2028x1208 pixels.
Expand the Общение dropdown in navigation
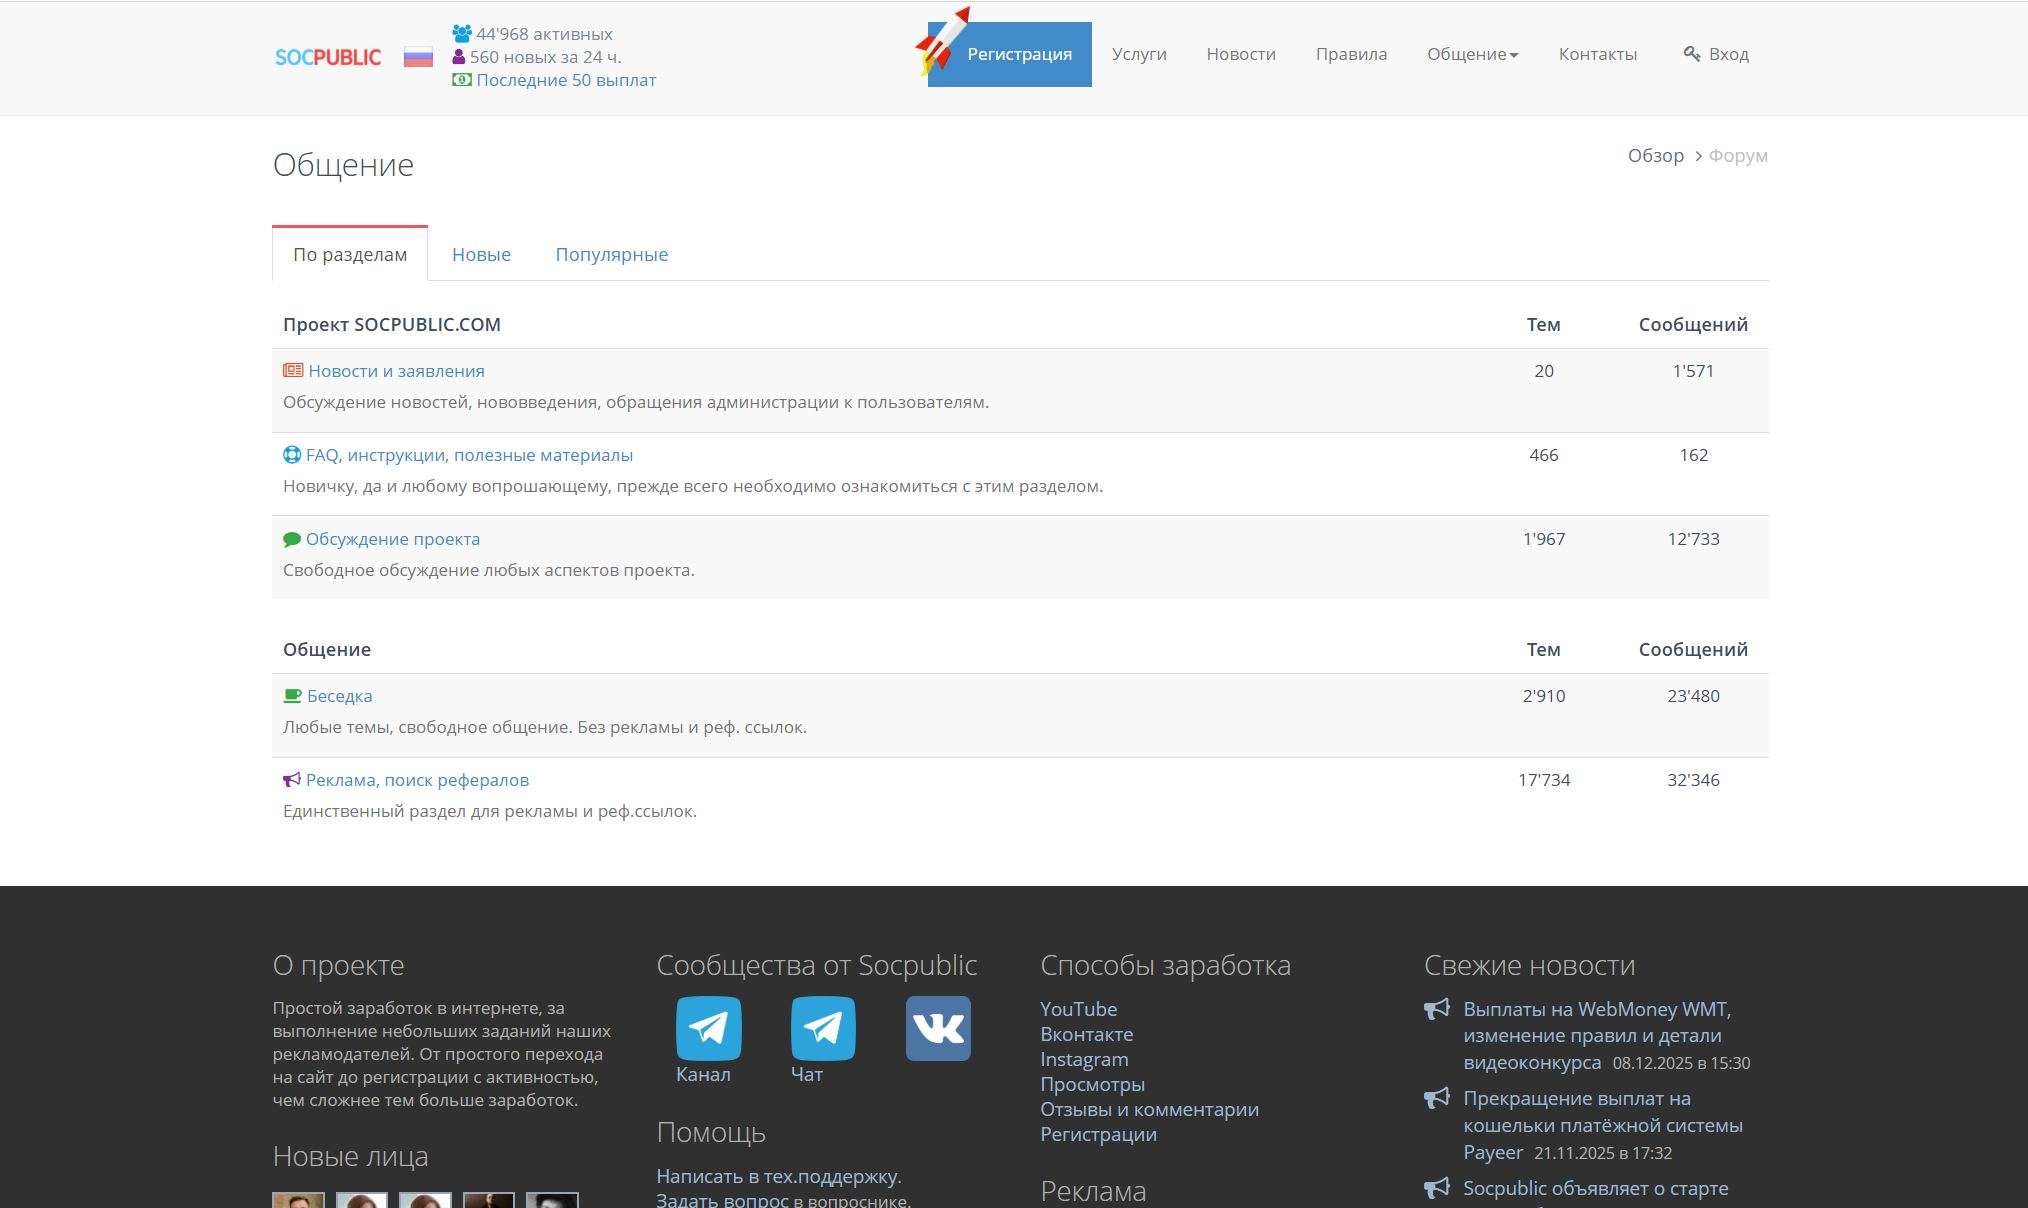[1472, 54]
